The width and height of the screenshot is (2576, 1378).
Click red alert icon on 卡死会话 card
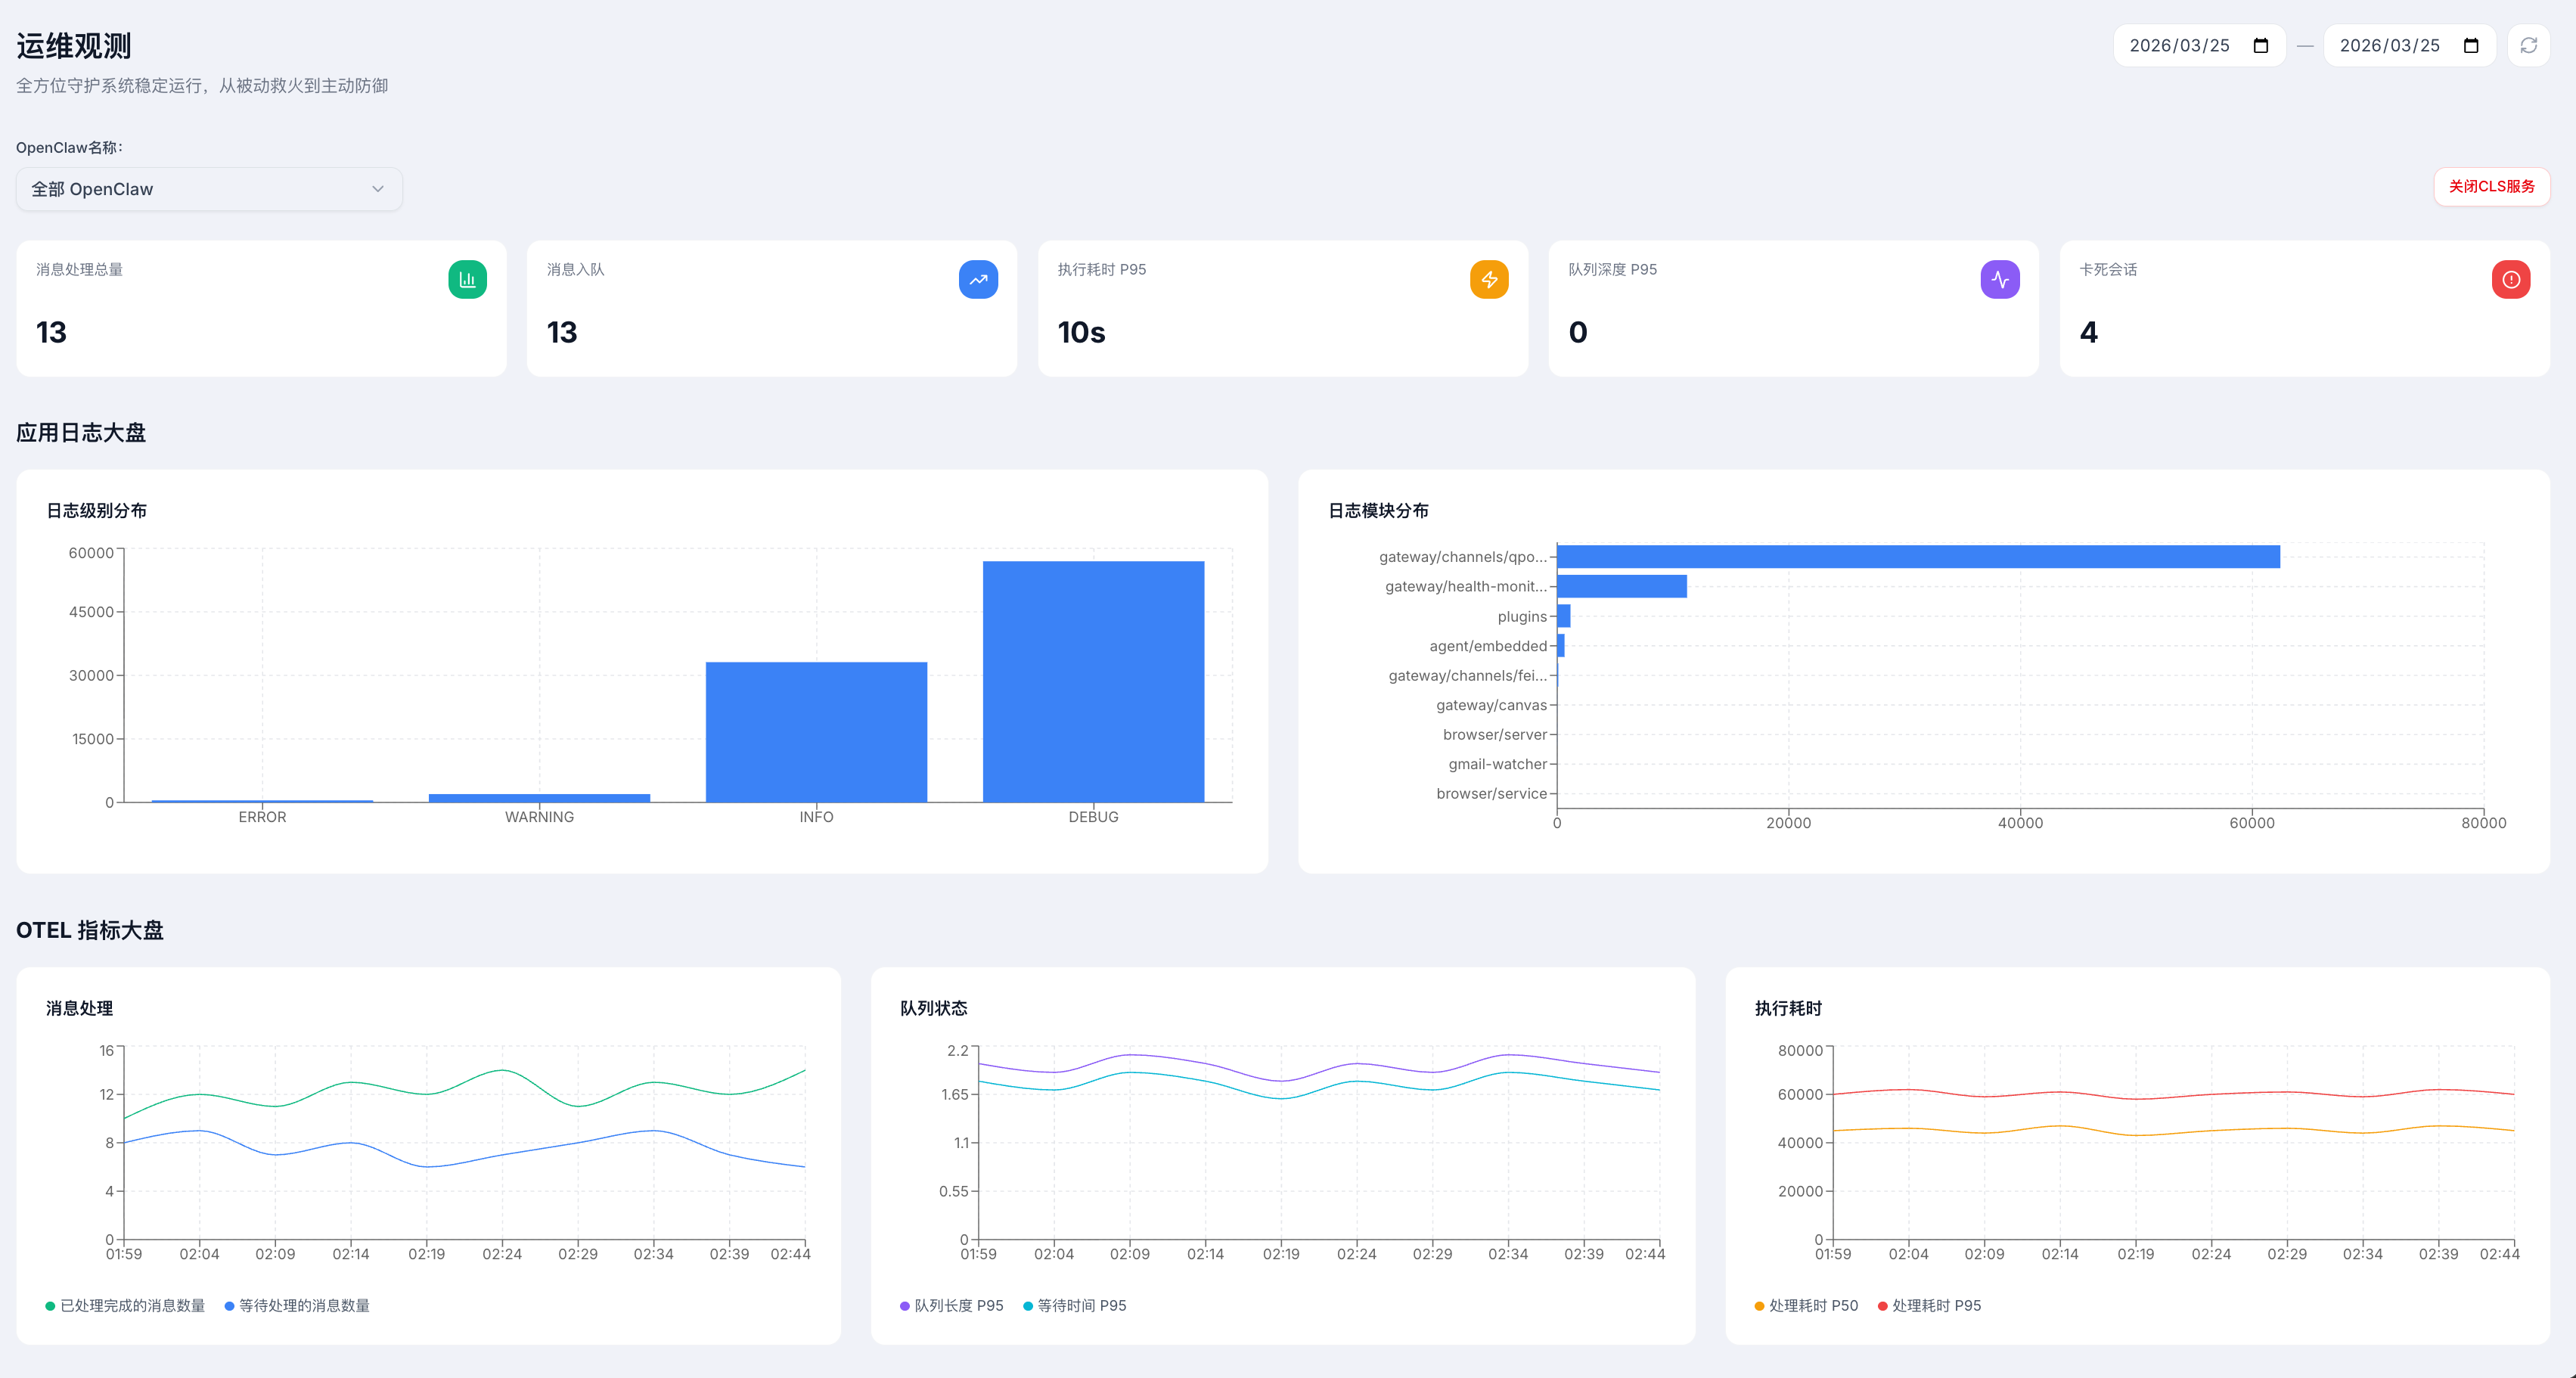coord(2510,280)
